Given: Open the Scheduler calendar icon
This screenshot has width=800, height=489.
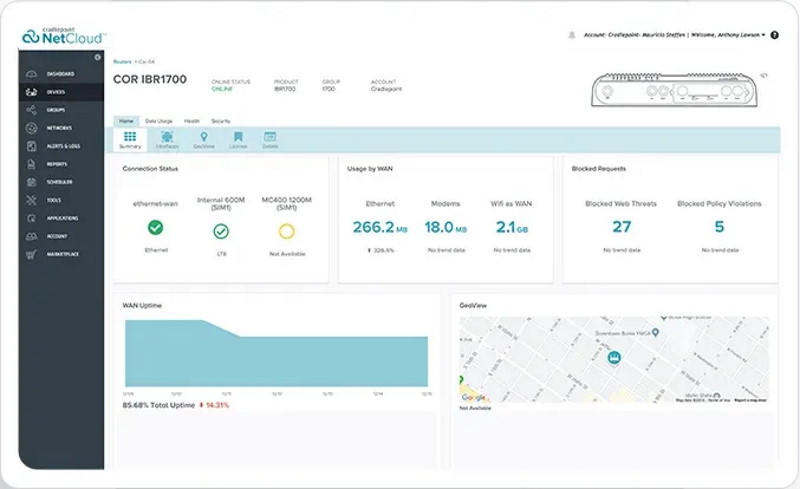Looking at the screenshot, I should [31, 182].
